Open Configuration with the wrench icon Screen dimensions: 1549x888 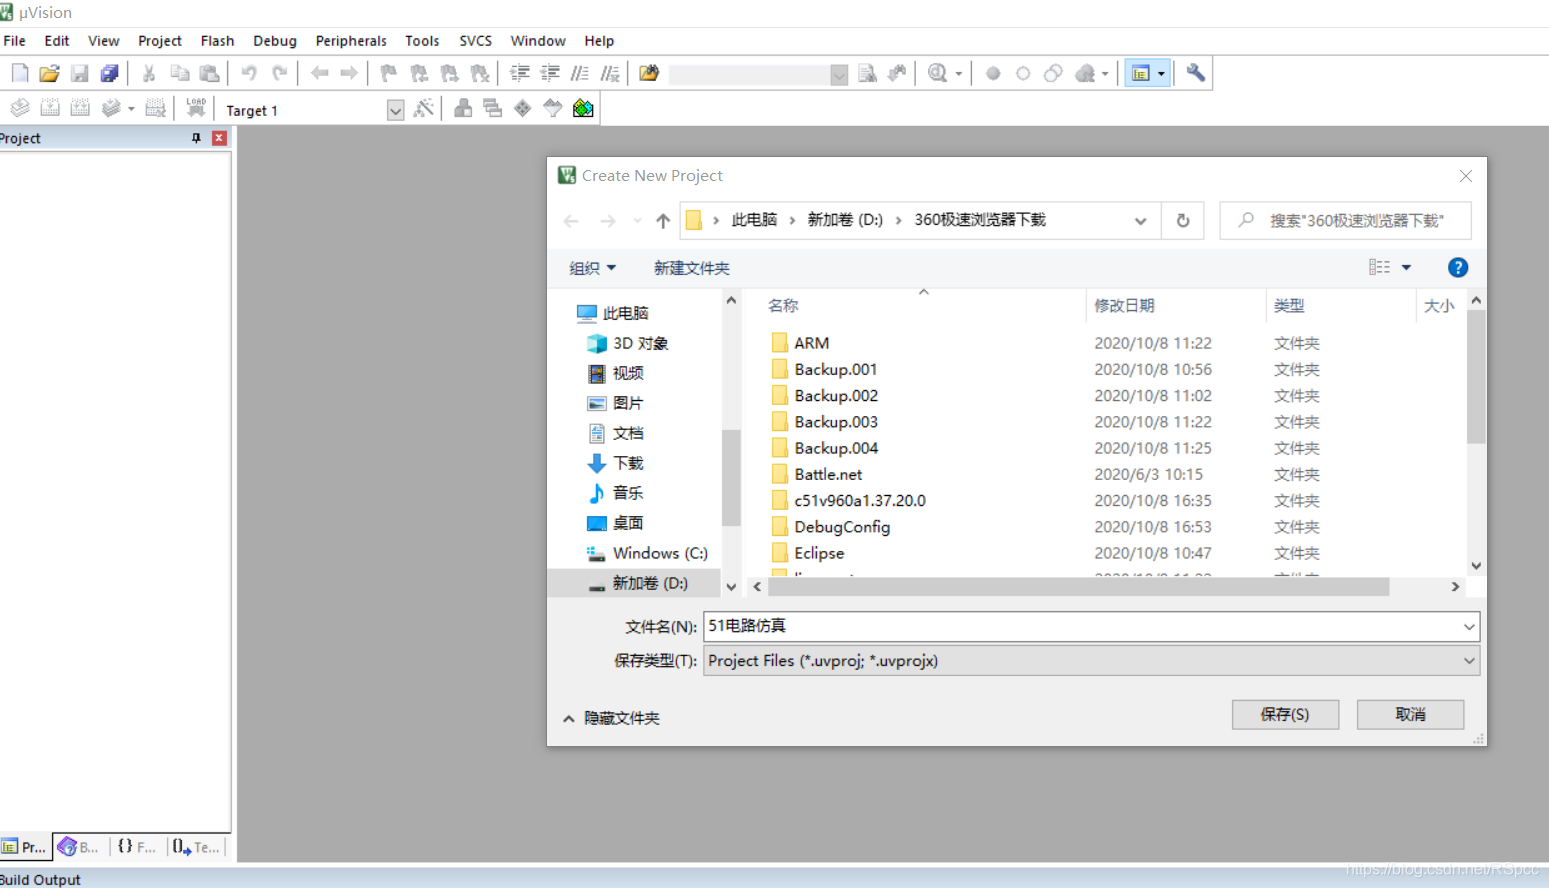click(x=1195, y=73)
